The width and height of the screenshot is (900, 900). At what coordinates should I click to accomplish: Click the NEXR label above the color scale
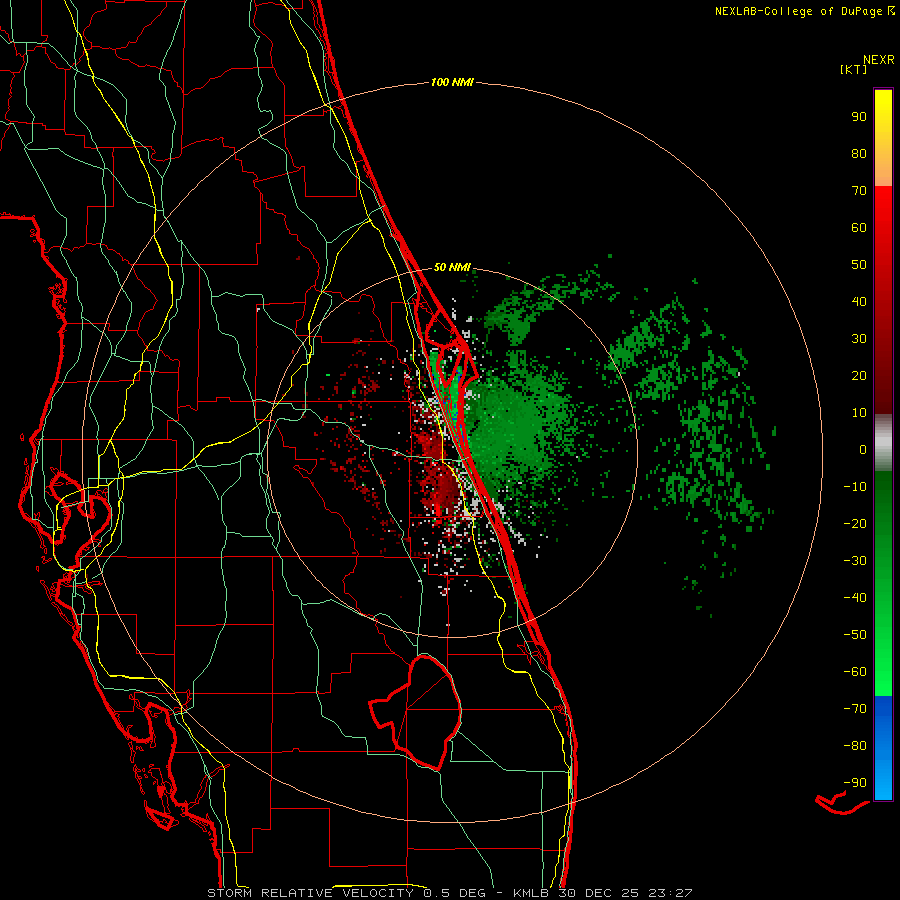point(878,60)
